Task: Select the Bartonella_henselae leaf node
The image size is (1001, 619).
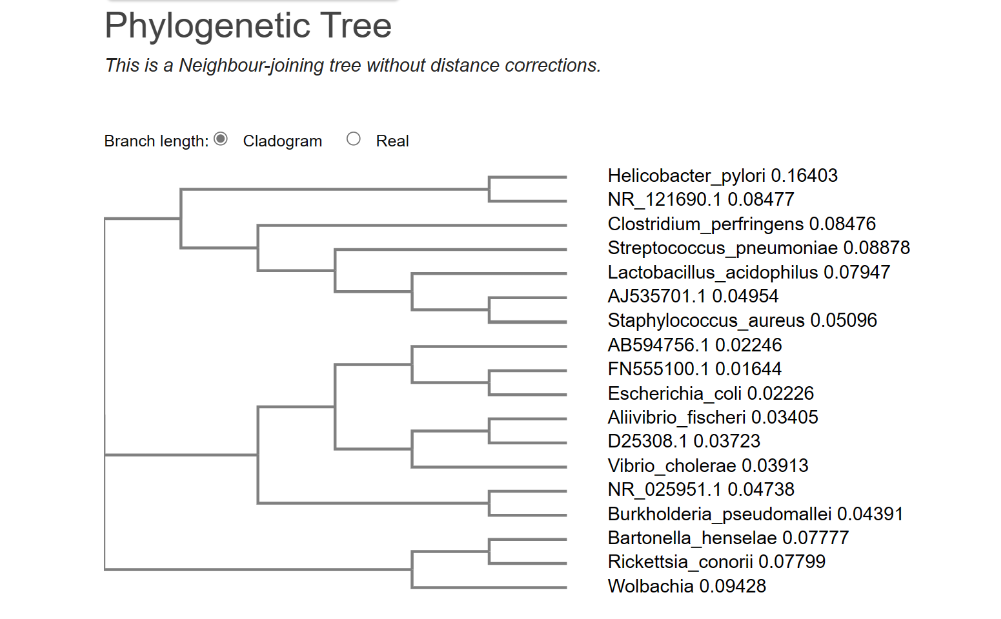Action: (x=727, y=538)
